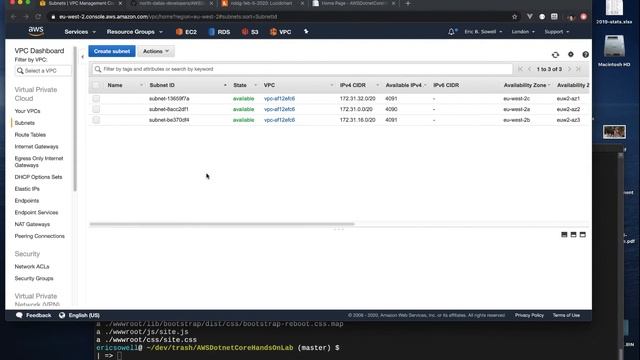The height and width of the screenshot is (360, 640).
Task: Open Peering Connections in sidebar
Action: click(x=40, y=236)
